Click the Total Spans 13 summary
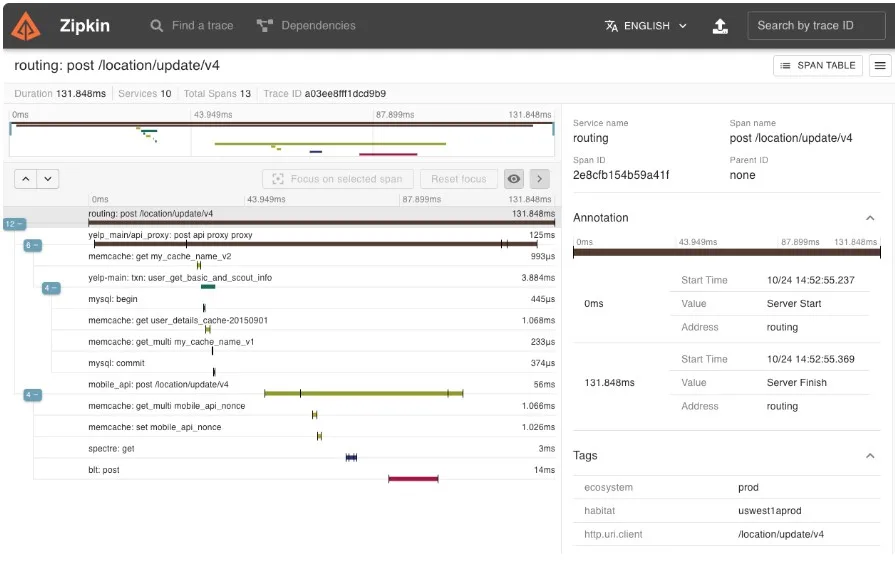 [217, 94]
